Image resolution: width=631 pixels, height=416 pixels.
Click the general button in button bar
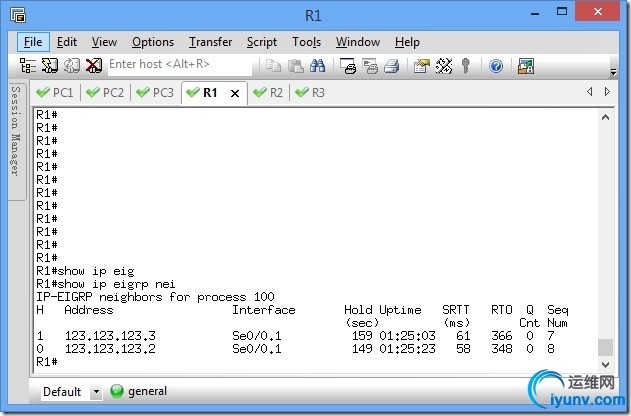coord(139,391)
